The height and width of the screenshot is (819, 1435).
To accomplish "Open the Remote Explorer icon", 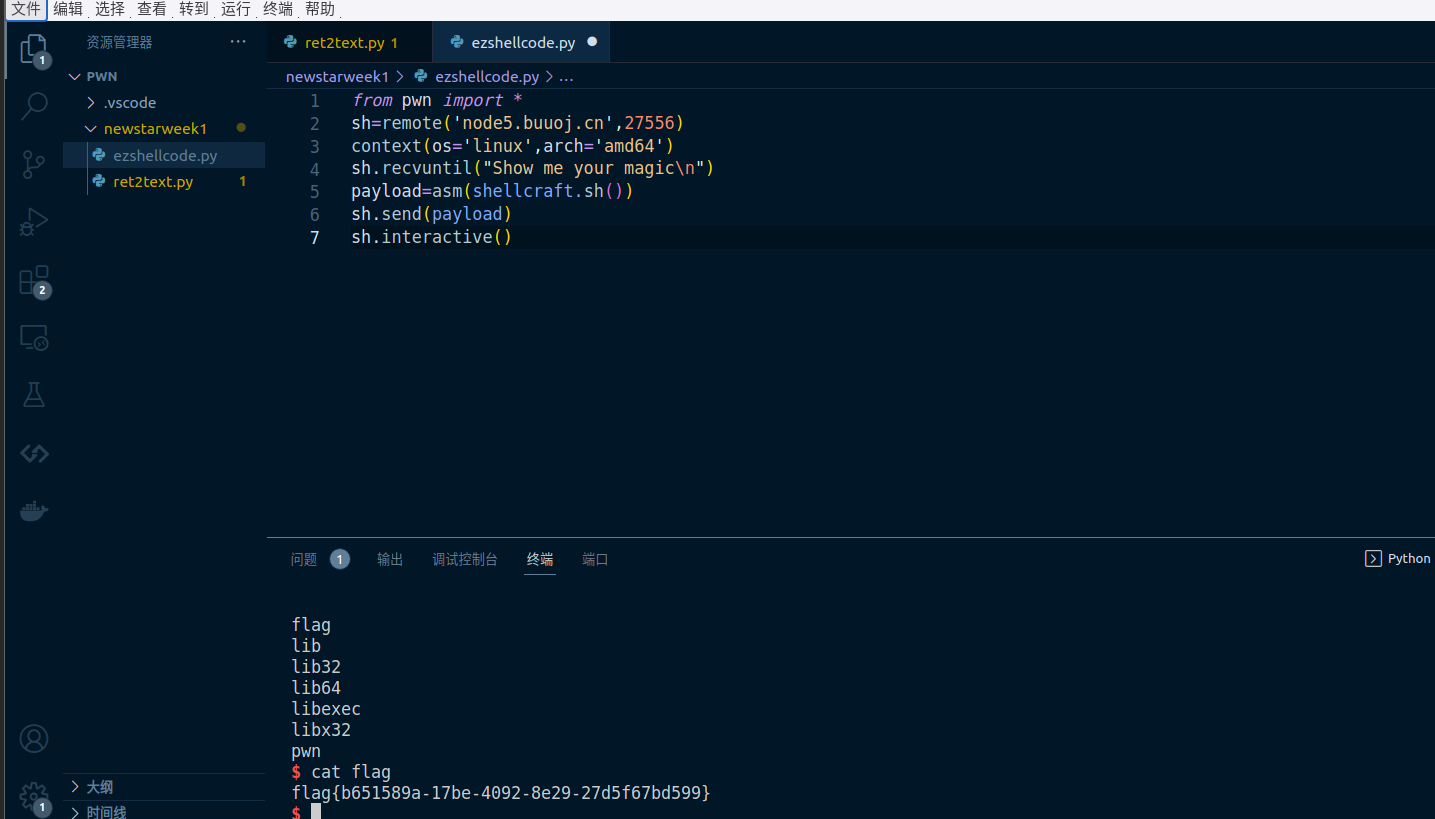I will 34,338.
